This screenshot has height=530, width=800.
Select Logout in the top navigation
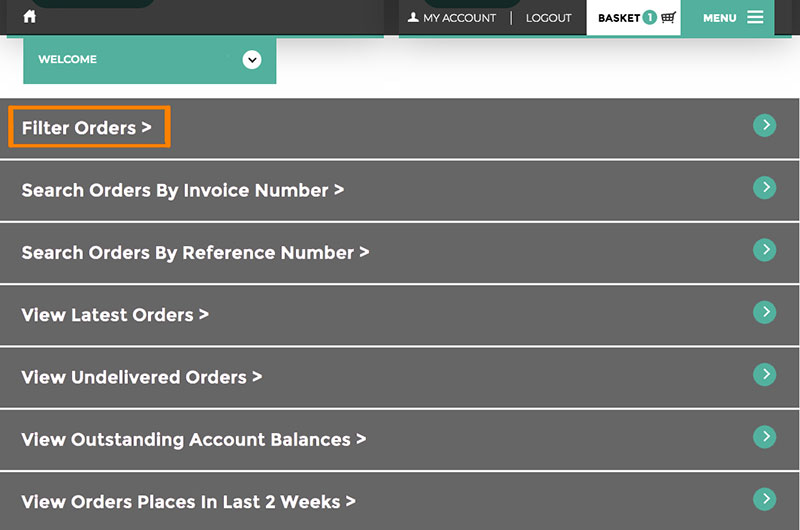(x=548, y=18)
